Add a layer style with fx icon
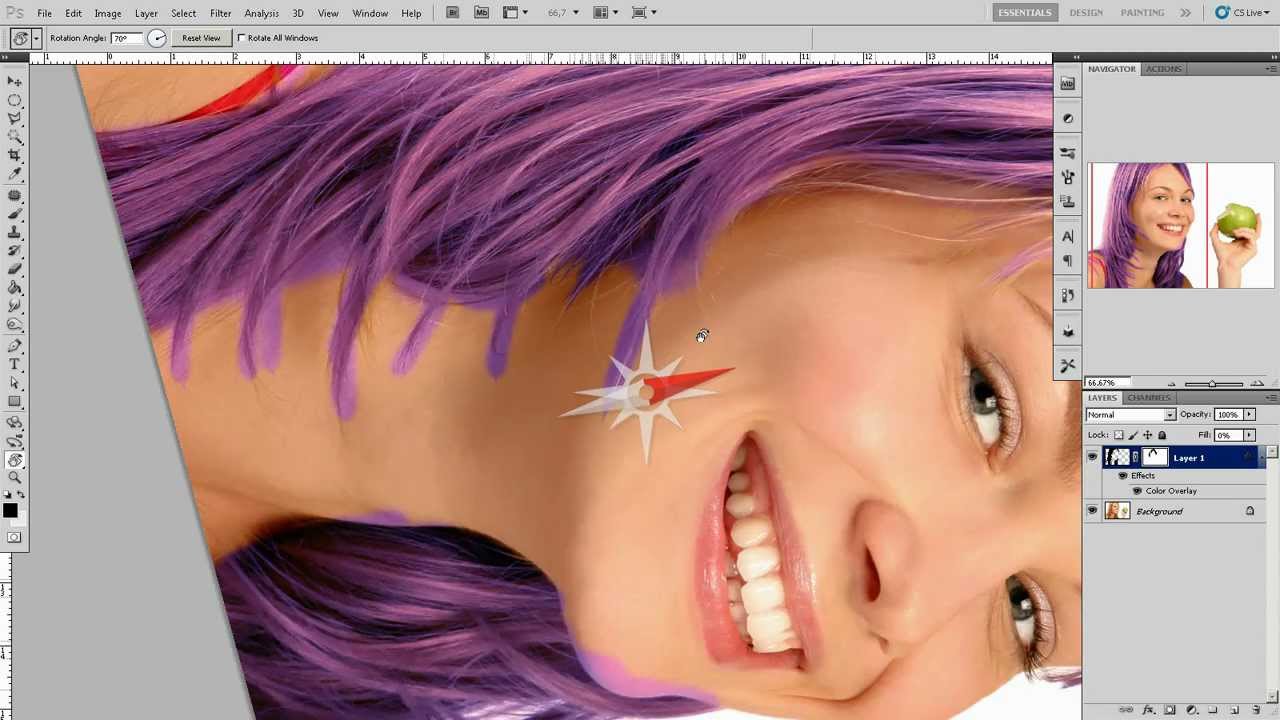This screenshot has height=720, width=1280. point(1148,710)
